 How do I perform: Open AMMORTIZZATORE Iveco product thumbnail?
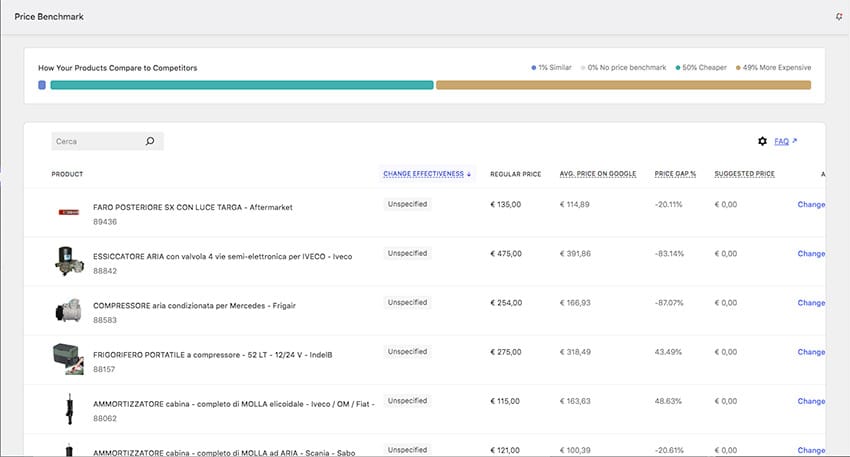69,409
